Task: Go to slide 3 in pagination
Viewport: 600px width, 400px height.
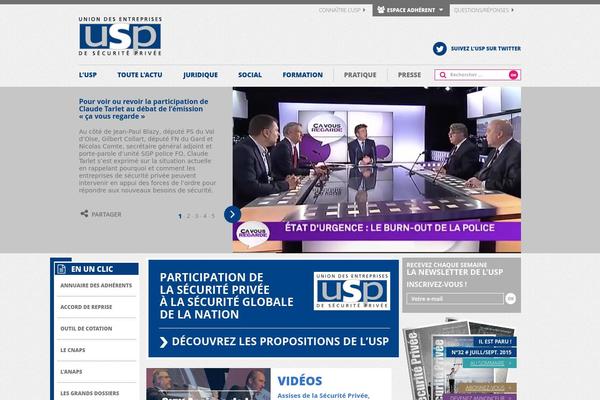Action: (x=196, y=216)
